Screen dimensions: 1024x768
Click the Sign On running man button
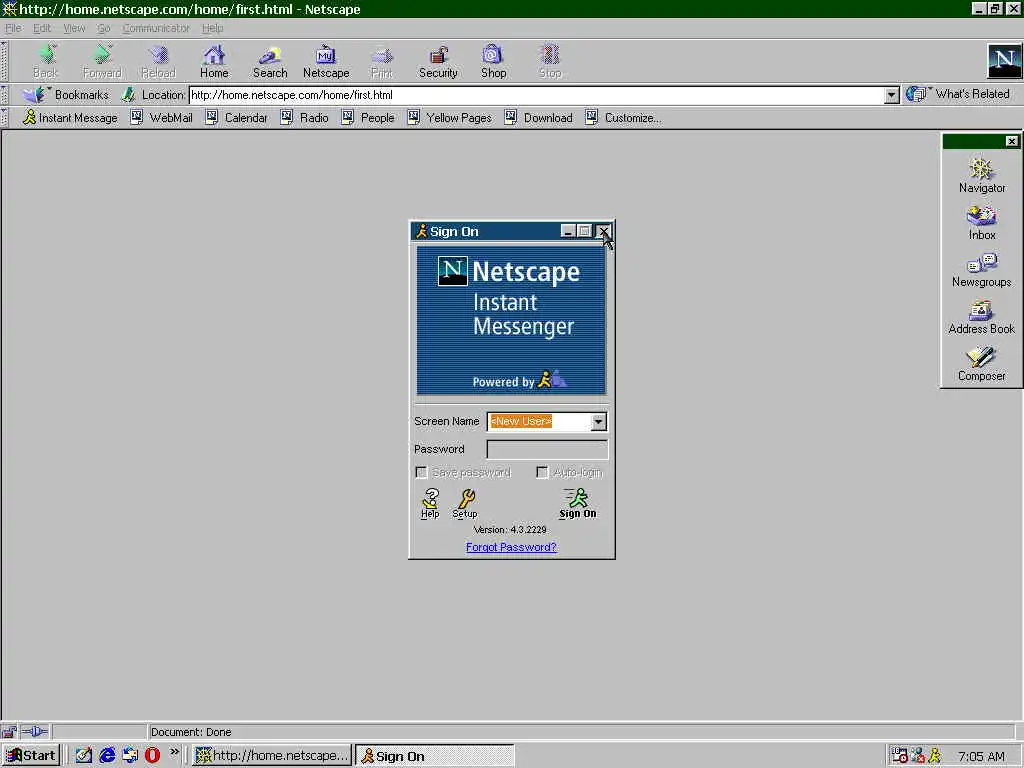[x=577, y=504]
